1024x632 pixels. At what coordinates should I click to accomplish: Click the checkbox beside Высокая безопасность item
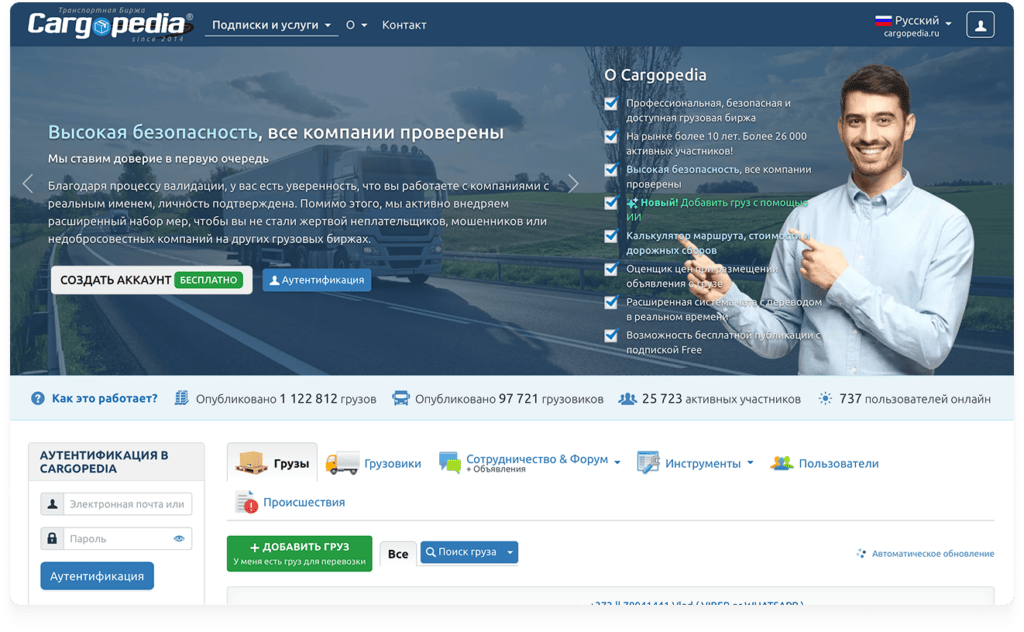611,169
